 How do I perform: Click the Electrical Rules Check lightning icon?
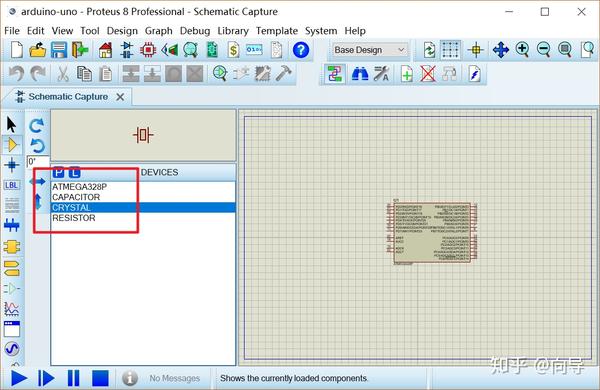tap(475, 74)
